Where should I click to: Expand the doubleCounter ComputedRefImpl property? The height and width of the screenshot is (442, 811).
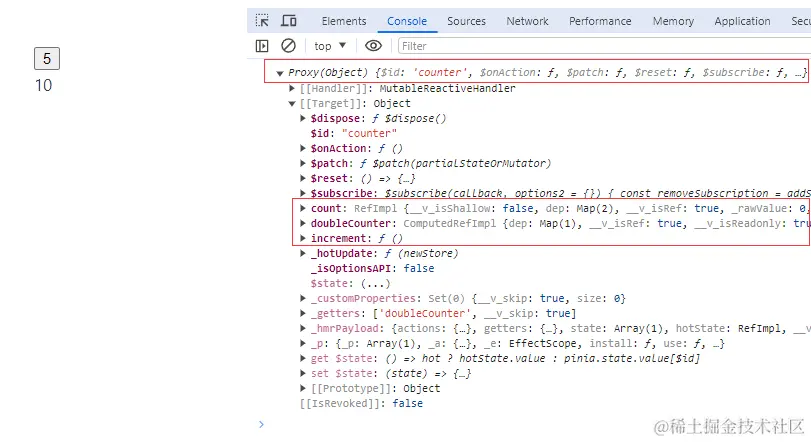[x=304, y=224]
